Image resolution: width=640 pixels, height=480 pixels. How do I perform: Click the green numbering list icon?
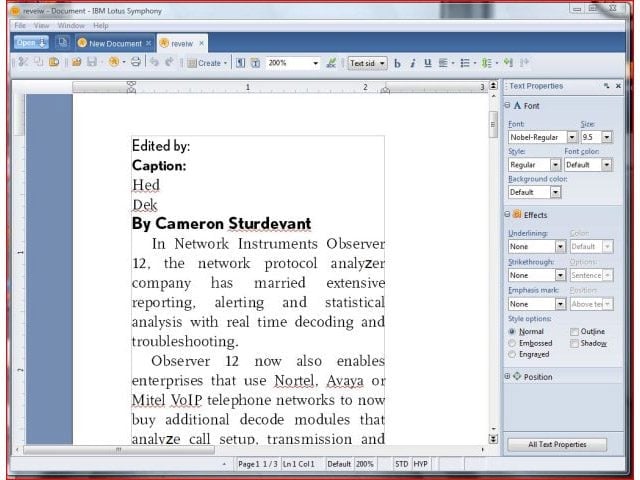[487, 63]
